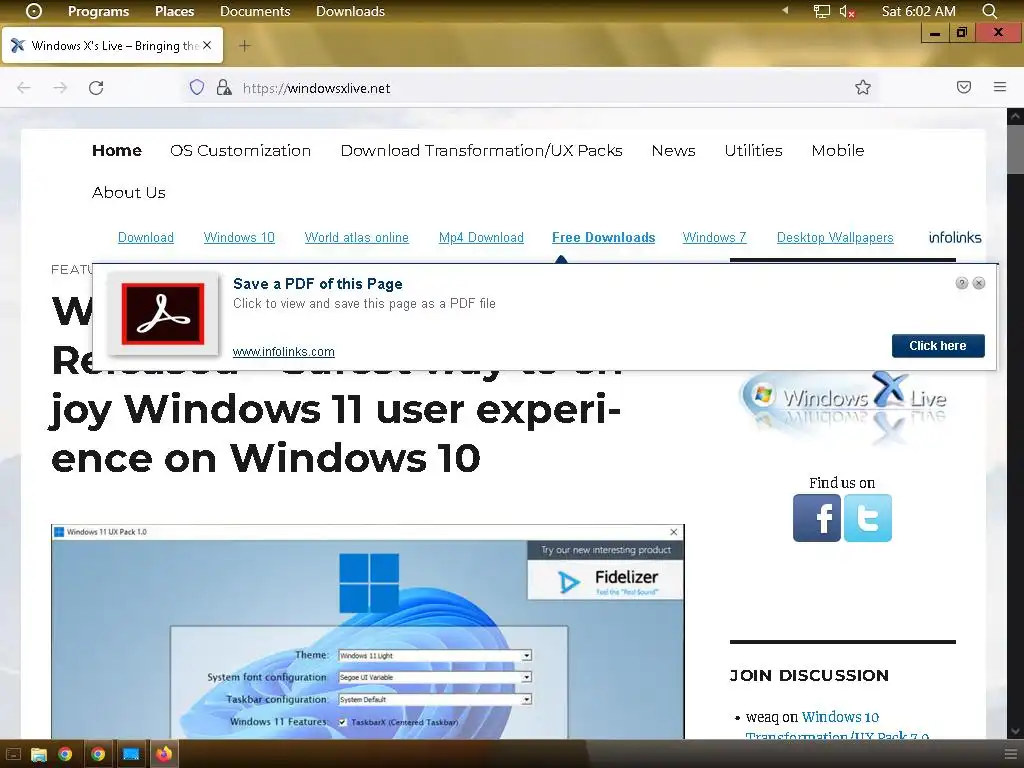Go to the Home nav item
The image size is (1024, 768).
tap(117, 150)
